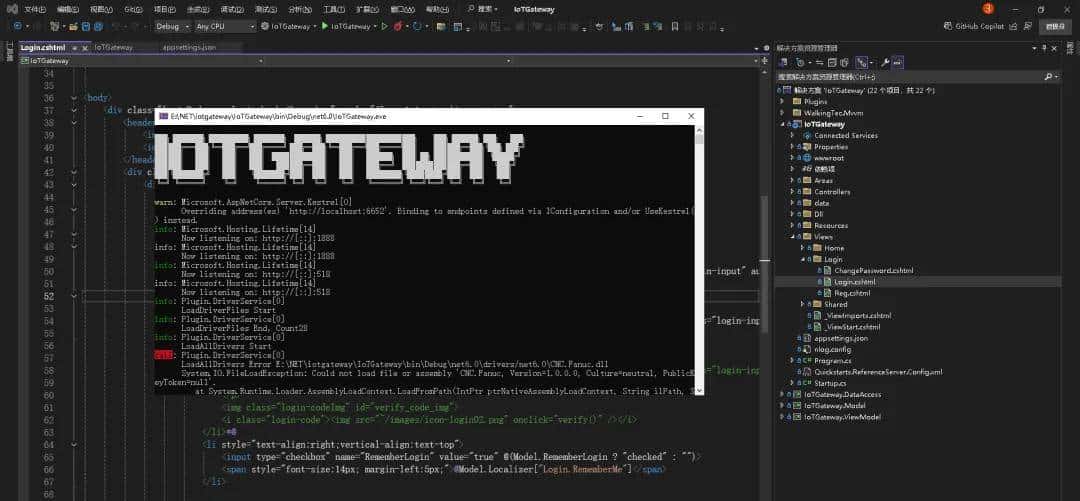Click the Visual Studio logo icon
This screenshot has height=501, width=1080.
coord(11,9)
